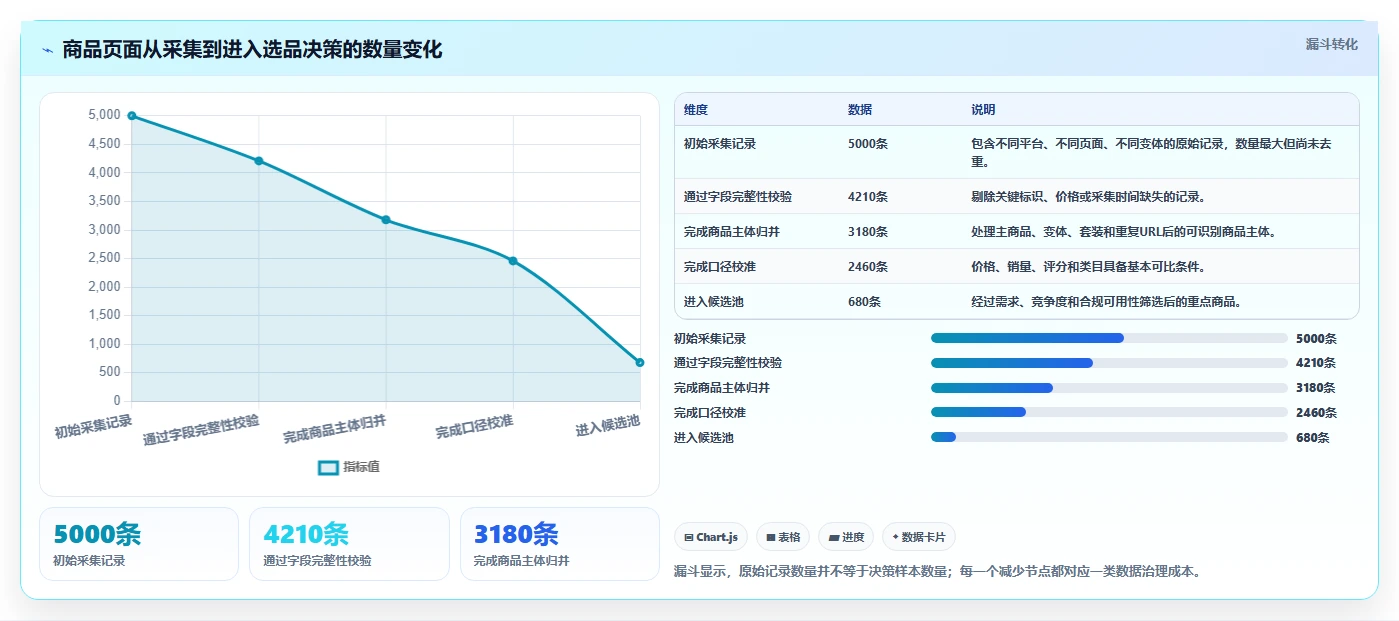Click description starting 经过需求、竞争度
This screenshot has width=1399, height=621.
click(x=1106, y=302)
